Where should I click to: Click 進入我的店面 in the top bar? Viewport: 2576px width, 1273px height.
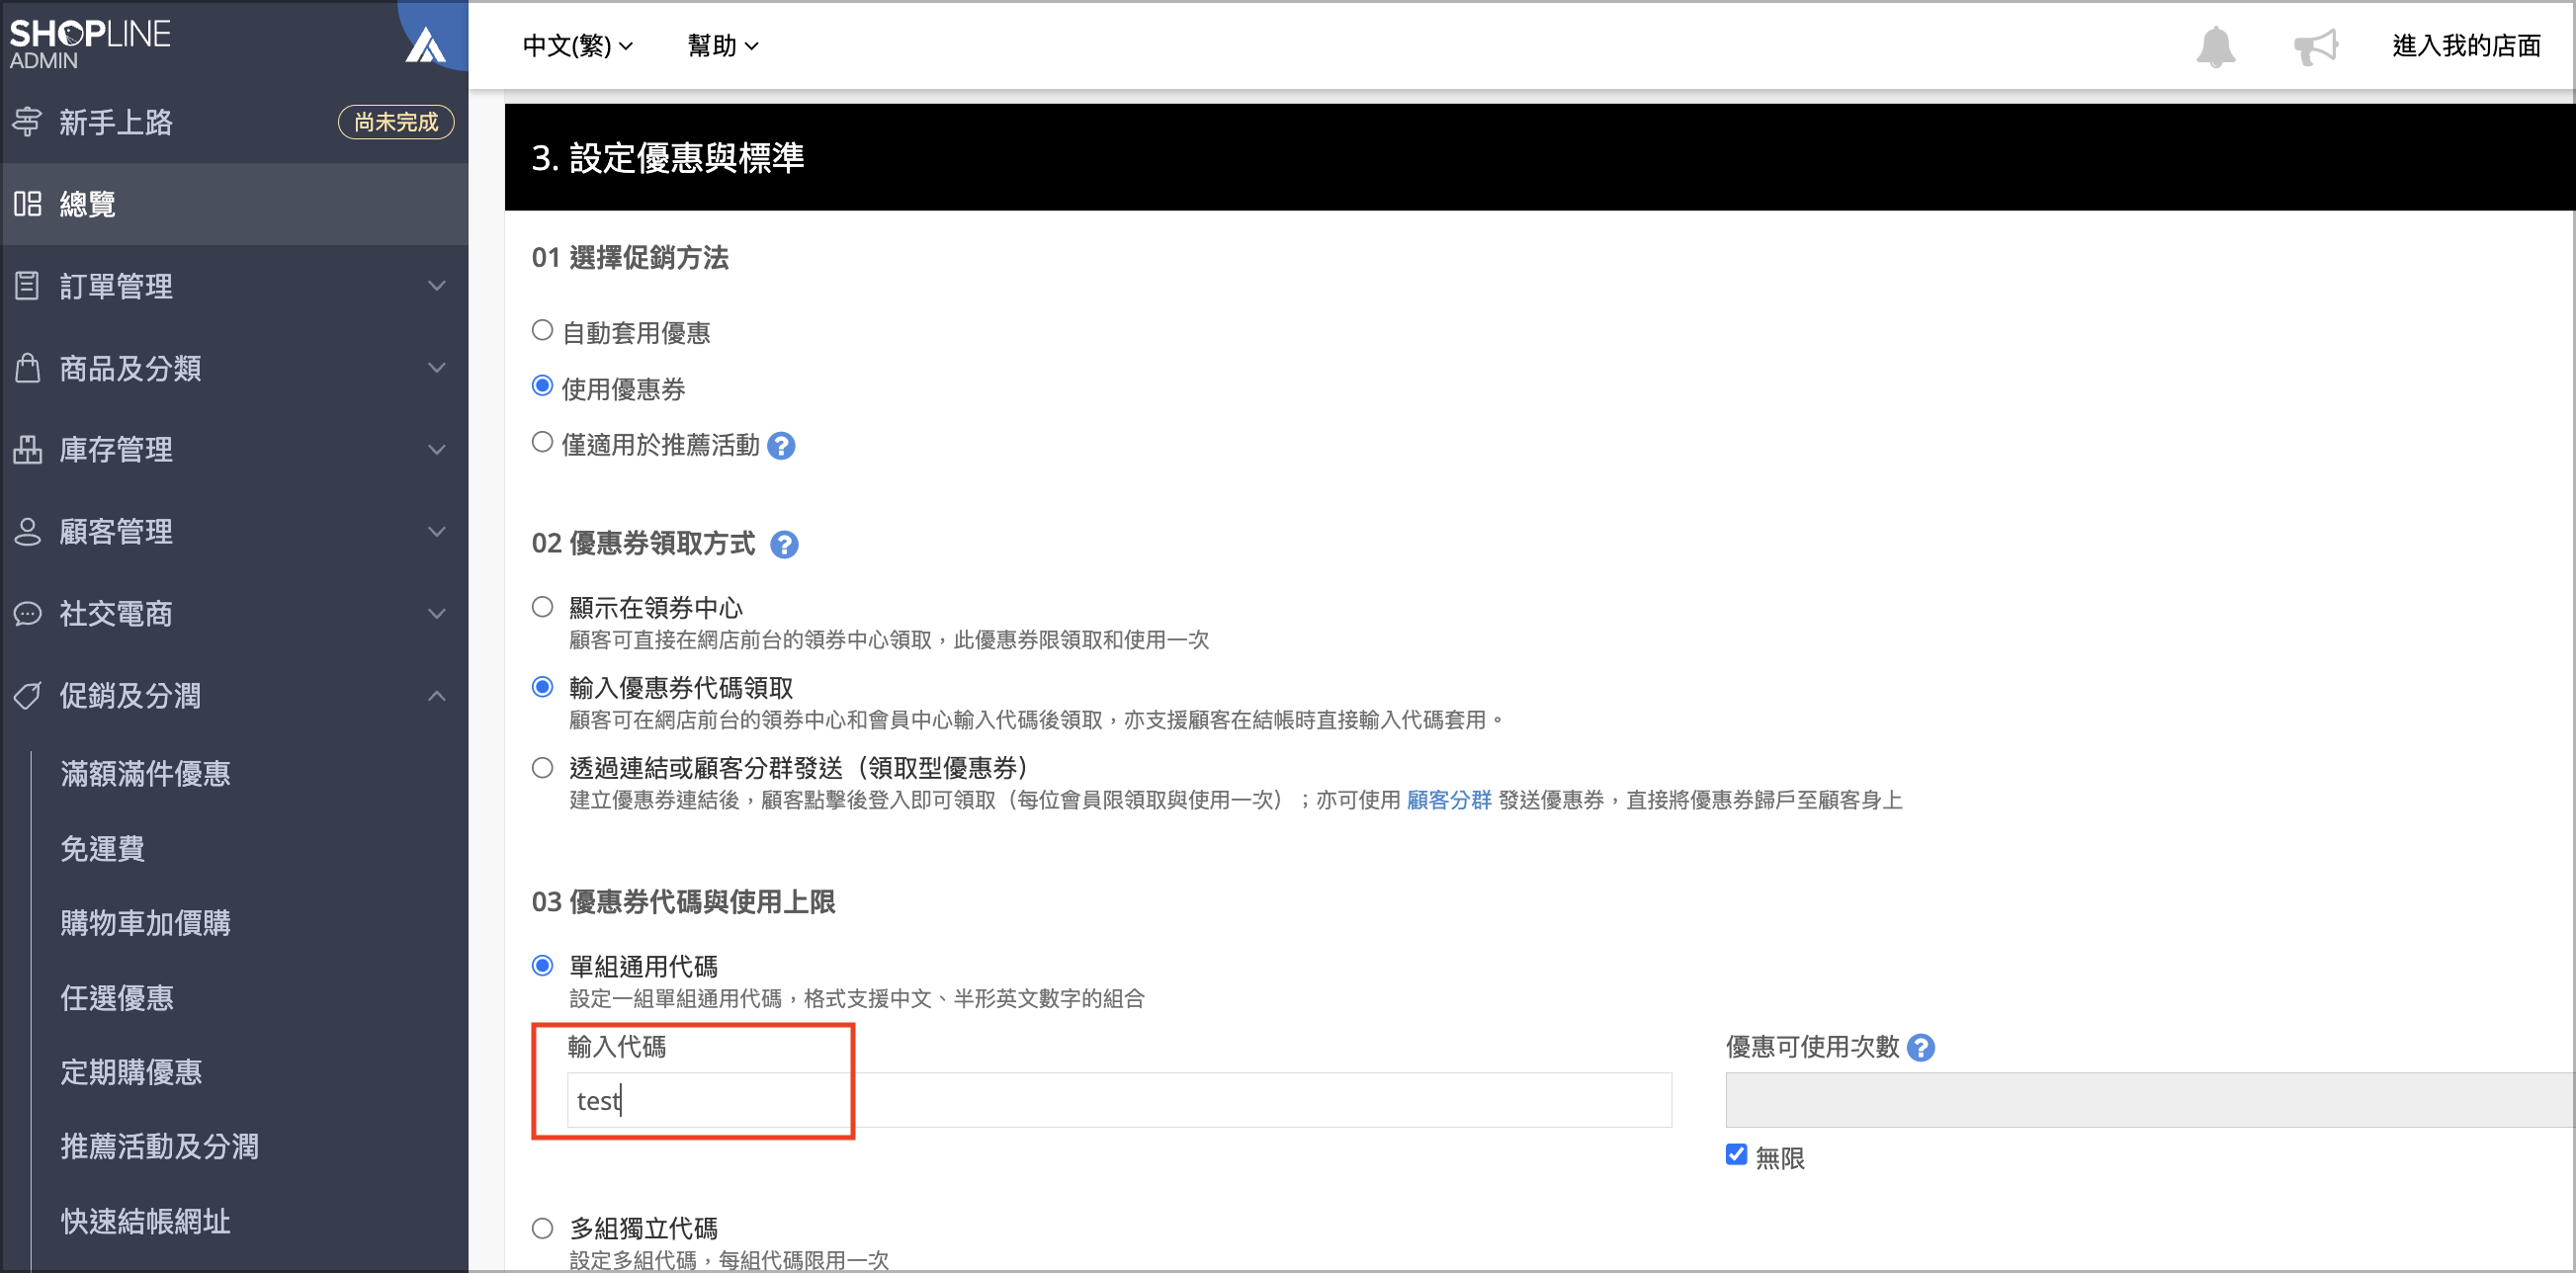point(2465,46)
